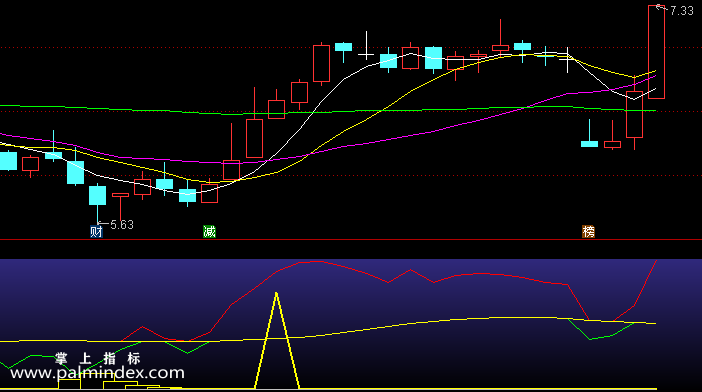Select the small cyan candle after the gap down
The image size is (702, 392).
click(x=589, y=144)
